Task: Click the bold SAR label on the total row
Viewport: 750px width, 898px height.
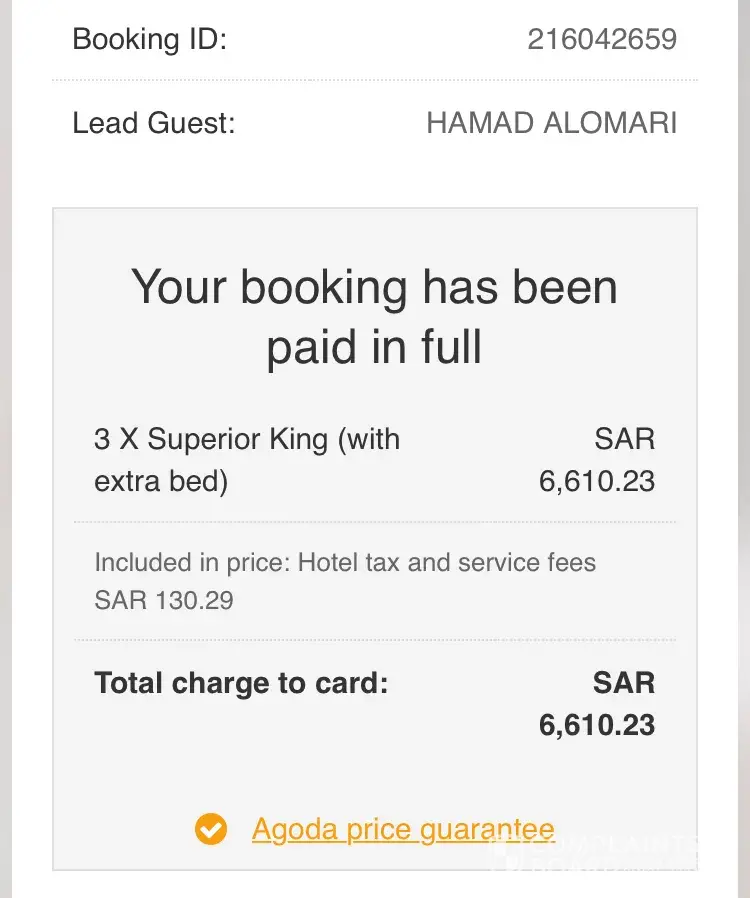Action: (624, 684)
